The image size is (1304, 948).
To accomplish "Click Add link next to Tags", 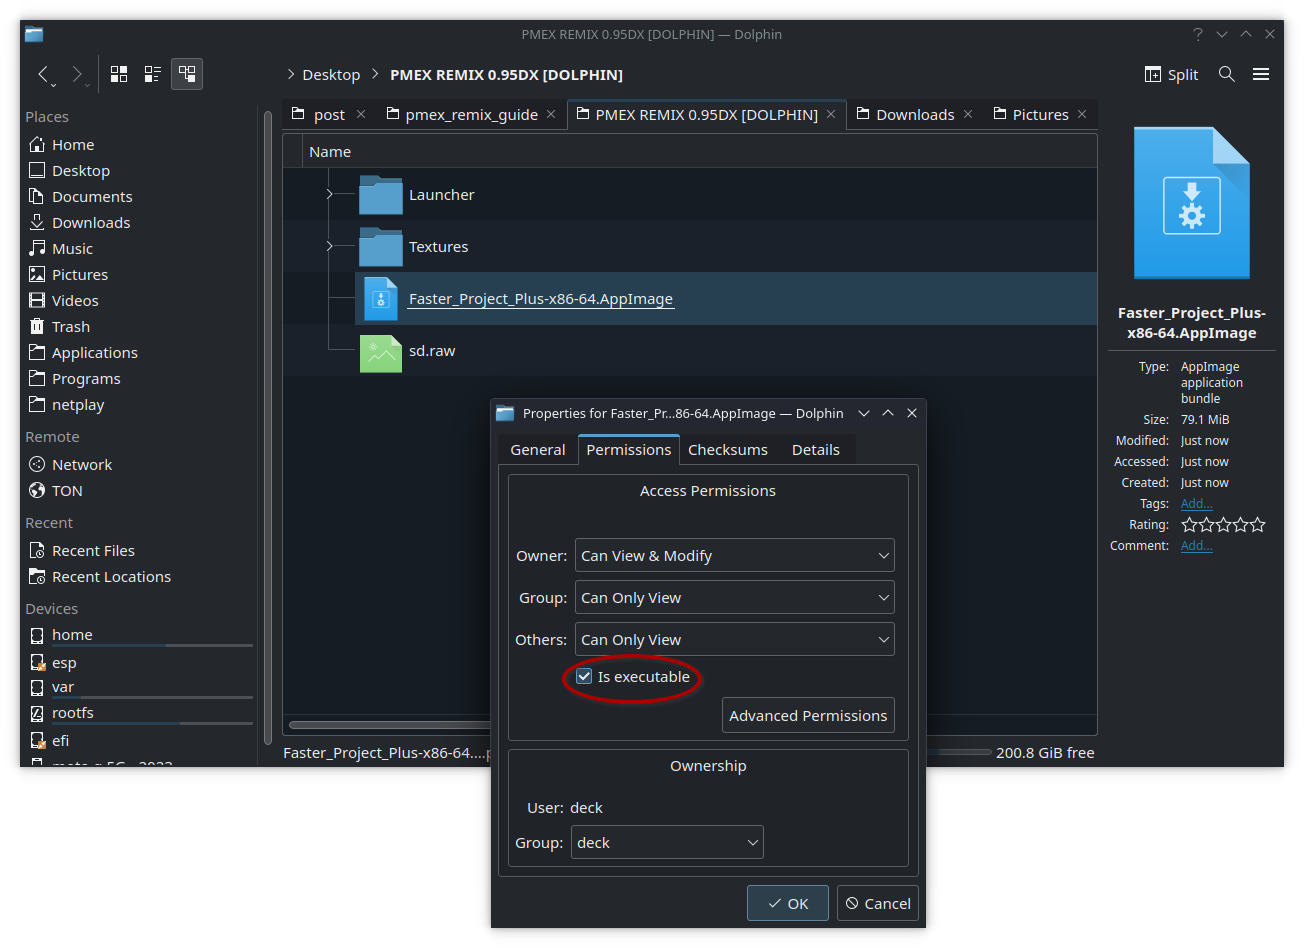I will pyautogui.click(x=1196, y=503).
